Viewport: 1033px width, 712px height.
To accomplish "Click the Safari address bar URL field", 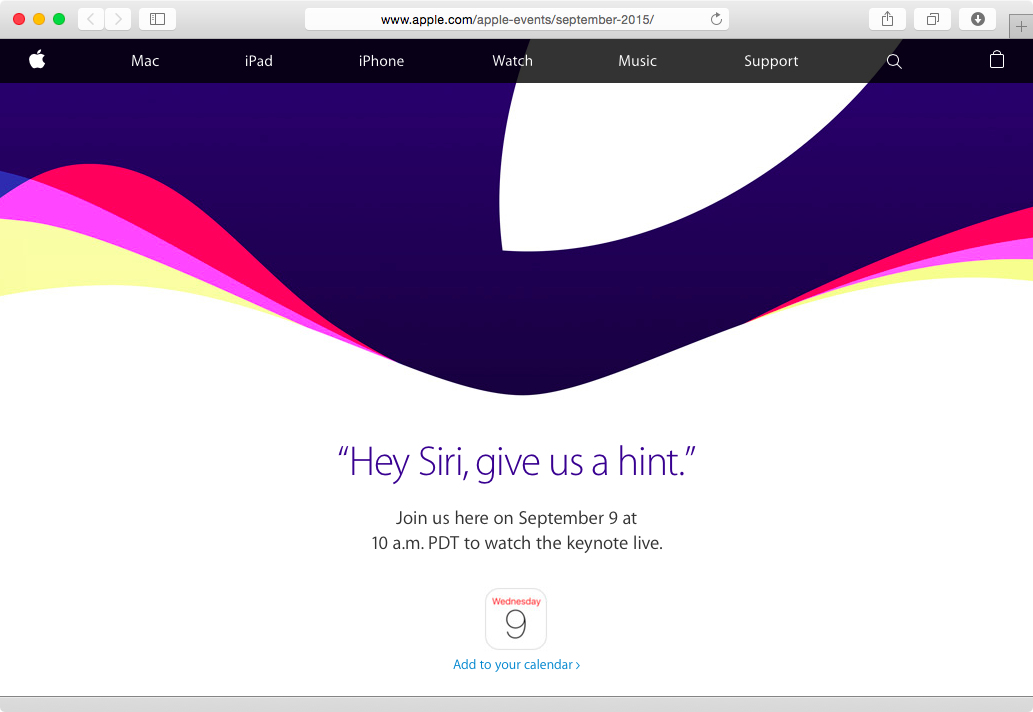I will (x=517, y=19).
